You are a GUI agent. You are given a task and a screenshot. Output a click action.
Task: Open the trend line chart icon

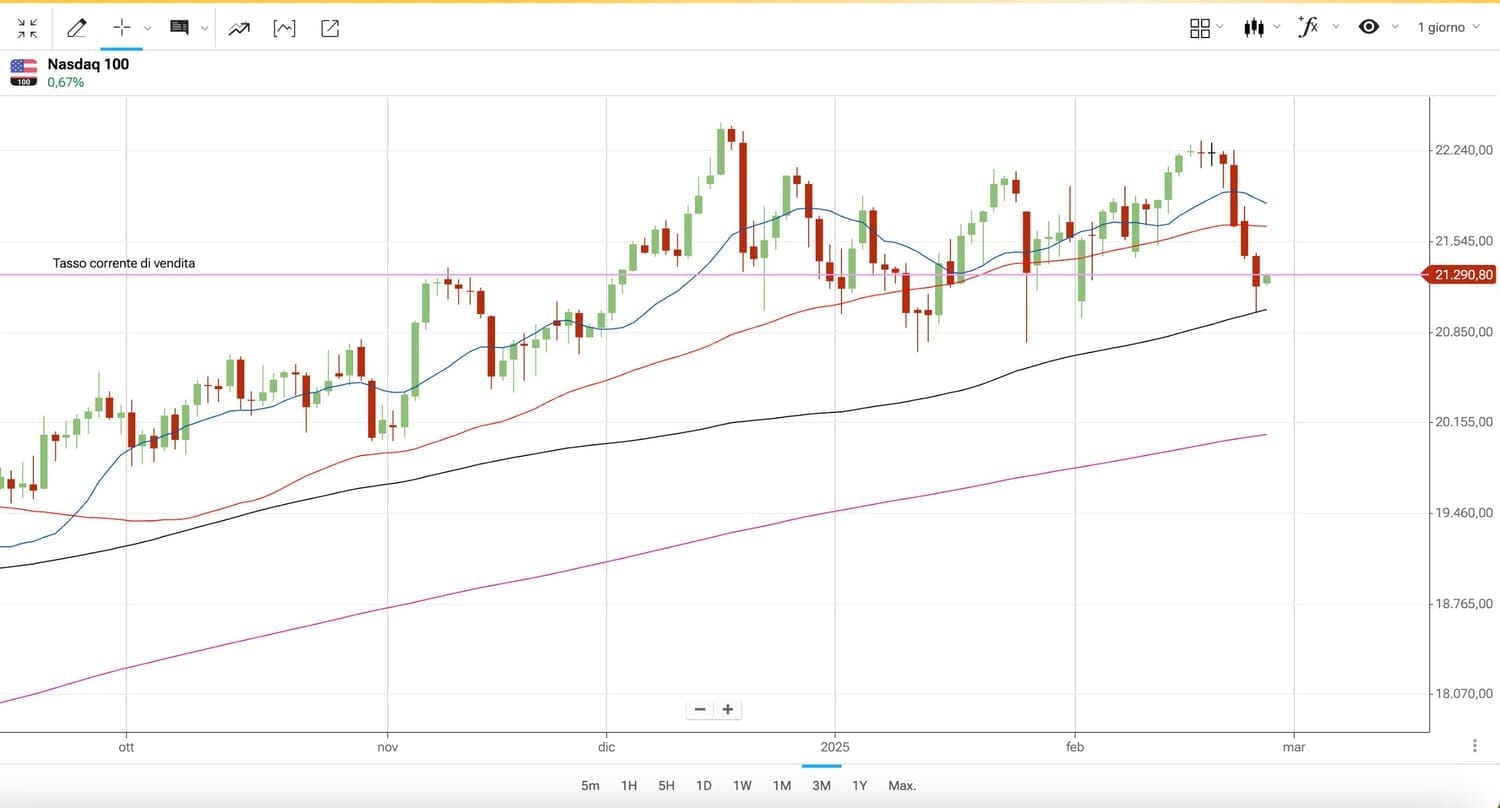[239, 28]
